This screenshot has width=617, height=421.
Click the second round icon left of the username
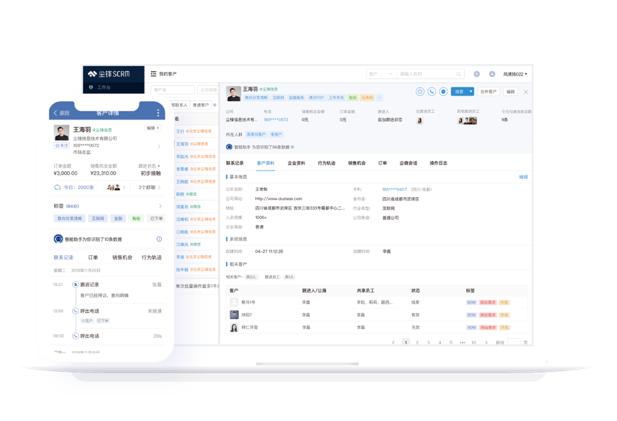[492, 74]
